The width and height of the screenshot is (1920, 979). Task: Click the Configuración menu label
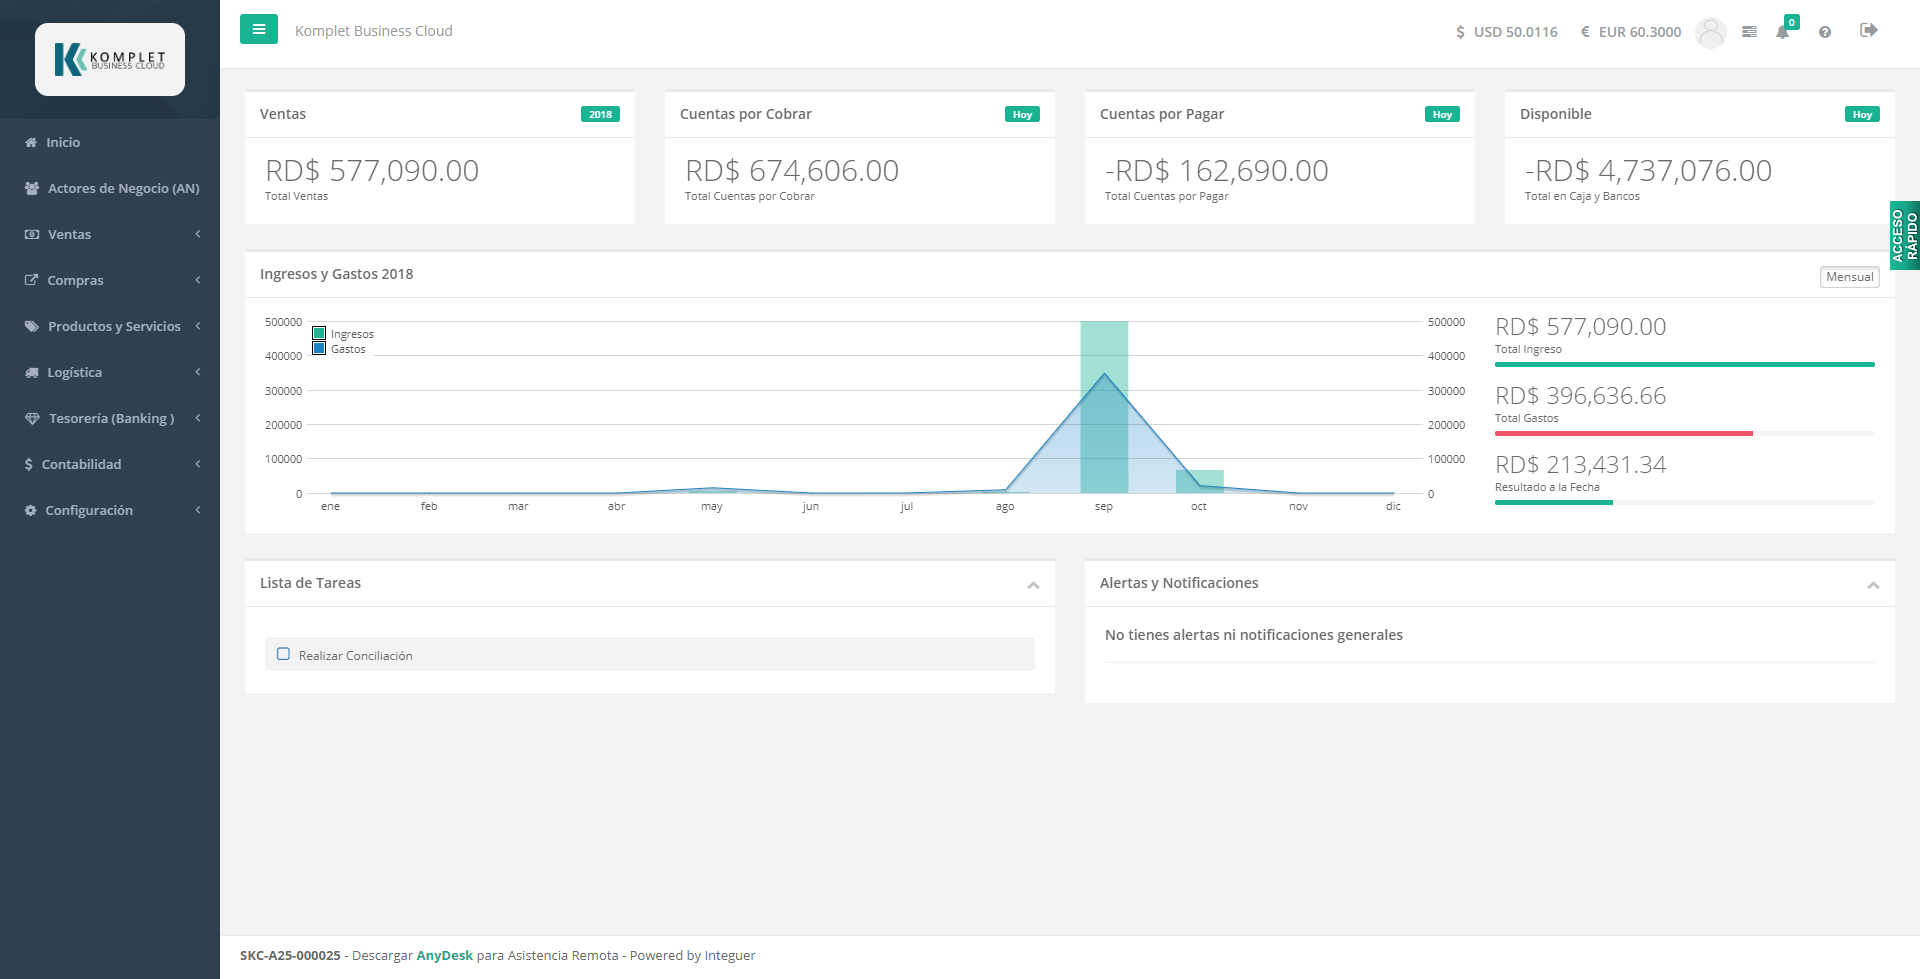coord(89,510)
